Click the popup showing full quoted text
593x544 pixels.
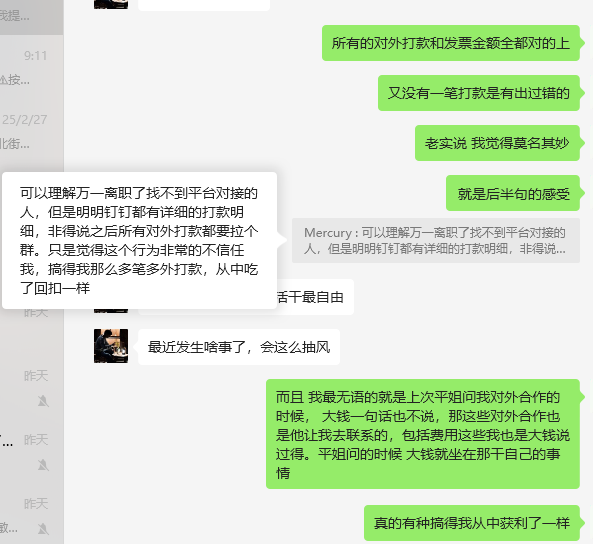tap(140, 241)
